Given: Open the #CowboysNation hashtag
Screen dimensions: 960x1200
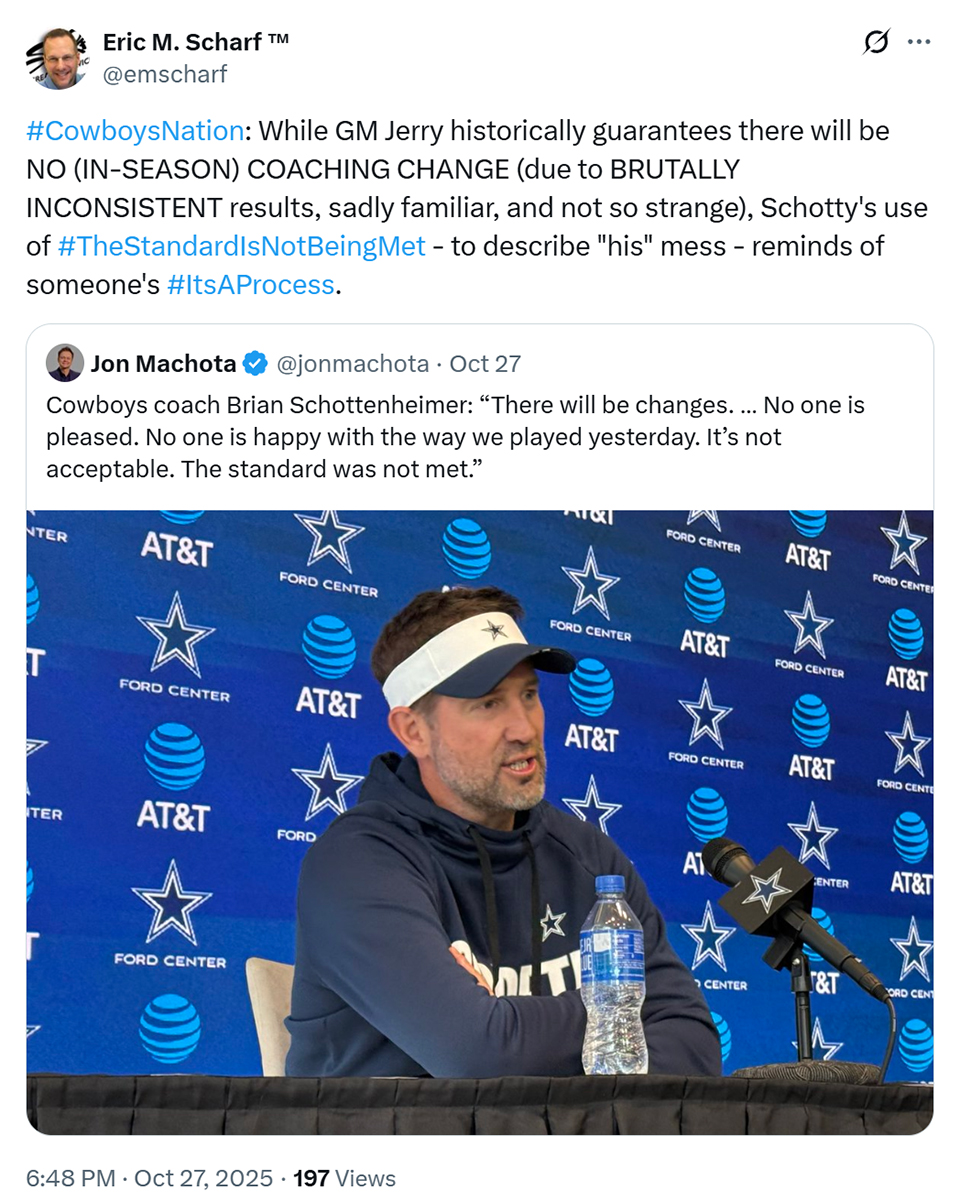Looking at the screenshot, I should [135, 131].
